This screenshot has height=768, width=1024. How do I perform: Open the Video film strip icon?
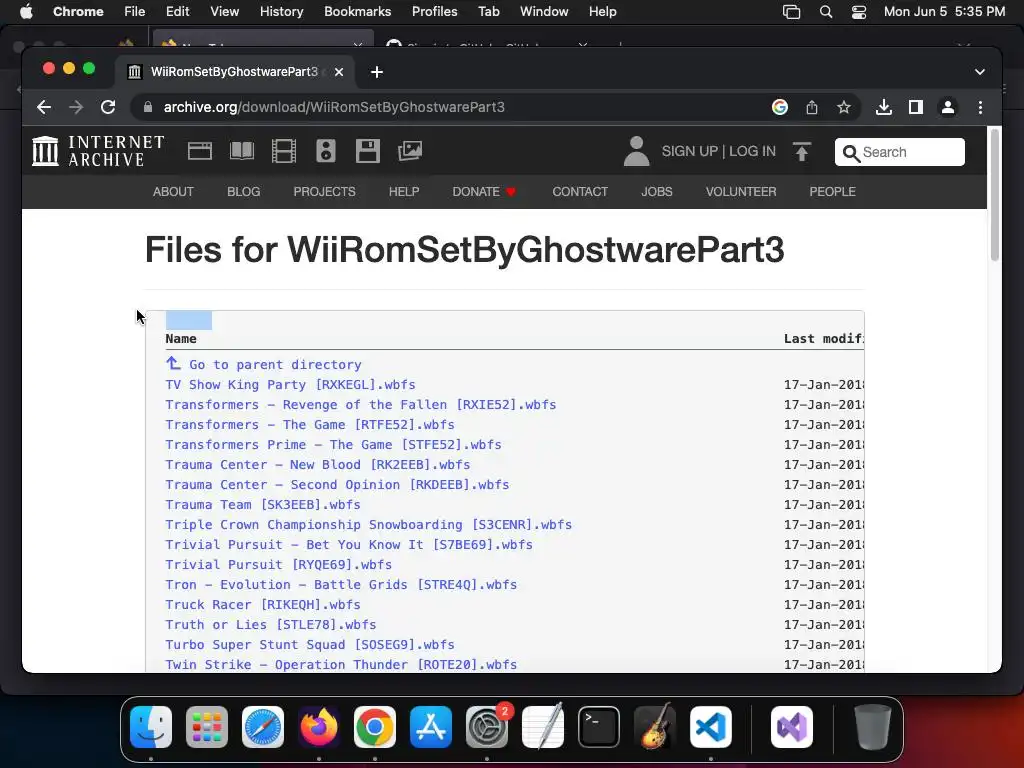[x=283, y=151]
